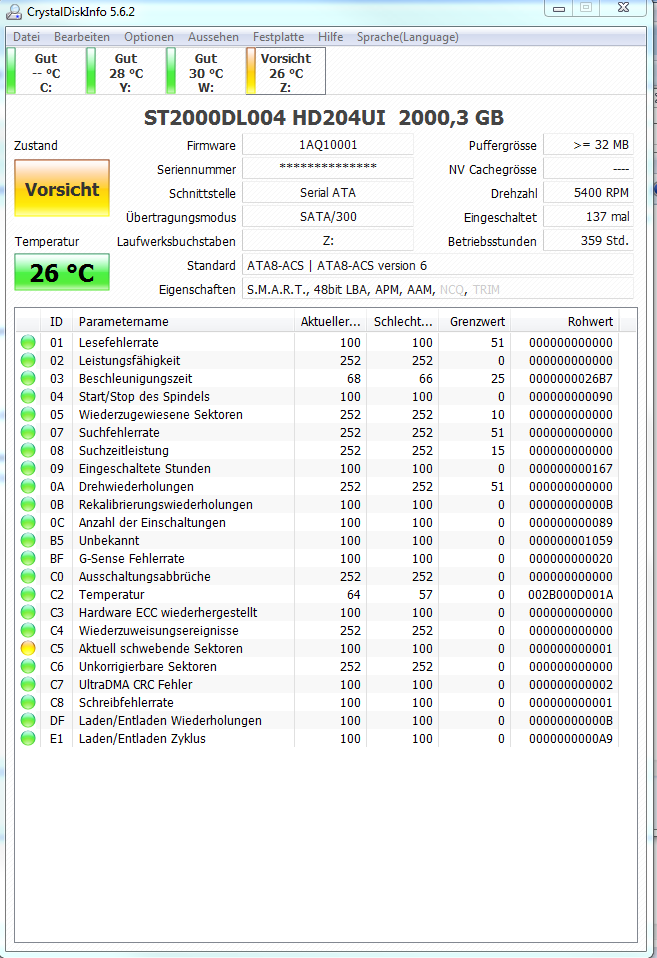657x958 pixels.
Task: Click the UltraDMA CRC Fehler parameter name
Action: tap(136, 684)
